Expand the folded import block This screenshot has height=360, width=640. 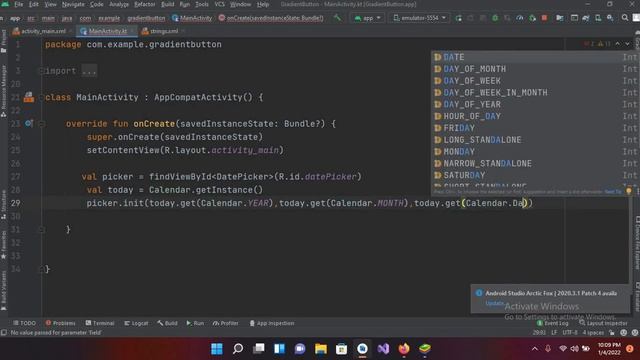pyautogui.click(x=89, y=71)
